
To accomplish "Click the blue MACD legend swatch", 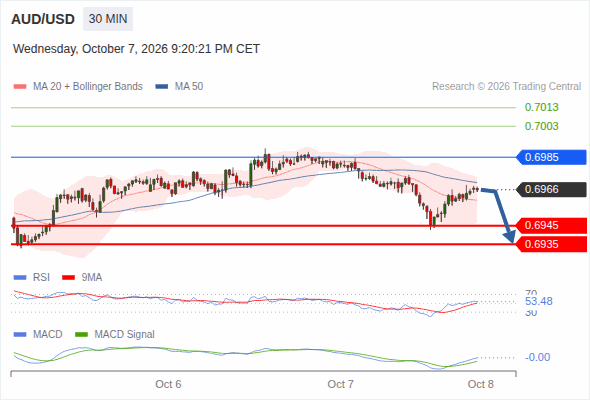I will coord(20,335).
